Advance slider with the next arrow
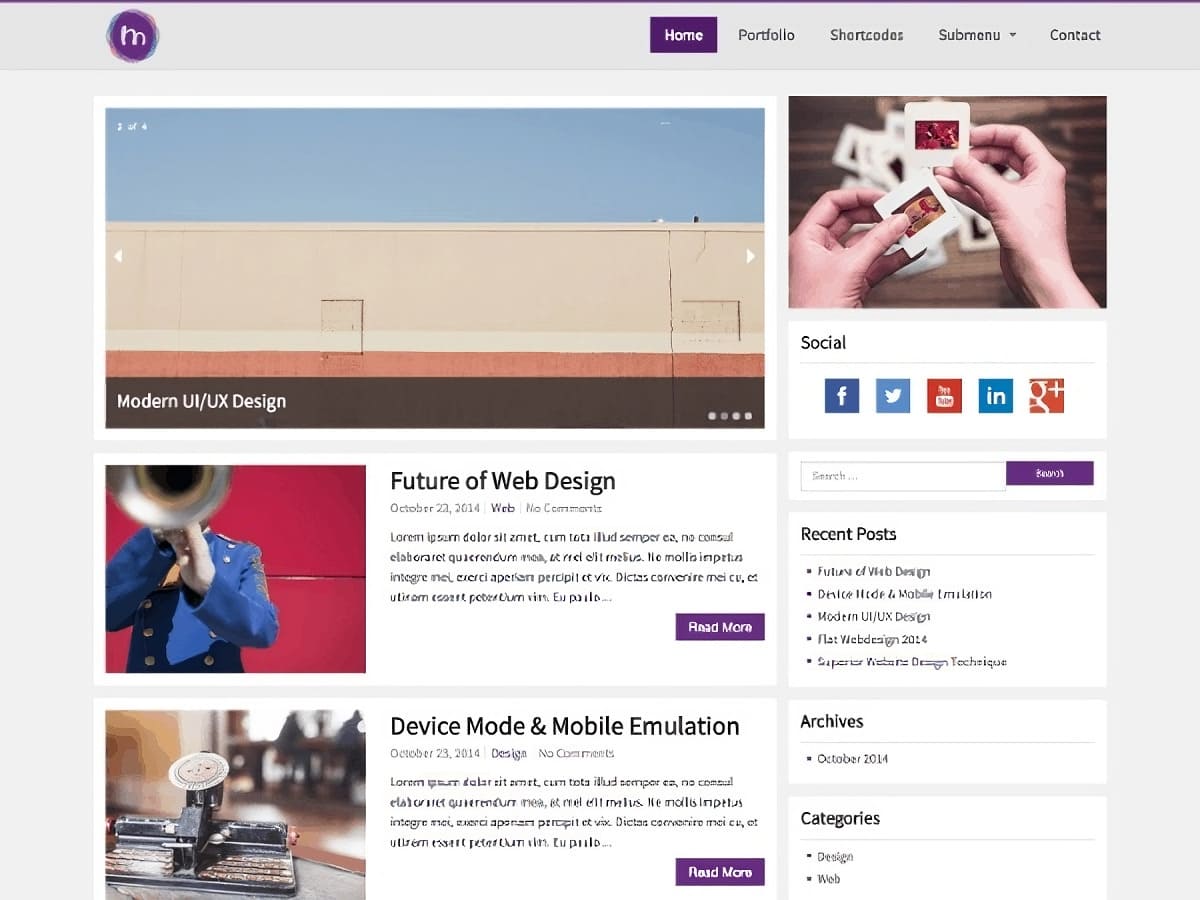 [751, 256]
